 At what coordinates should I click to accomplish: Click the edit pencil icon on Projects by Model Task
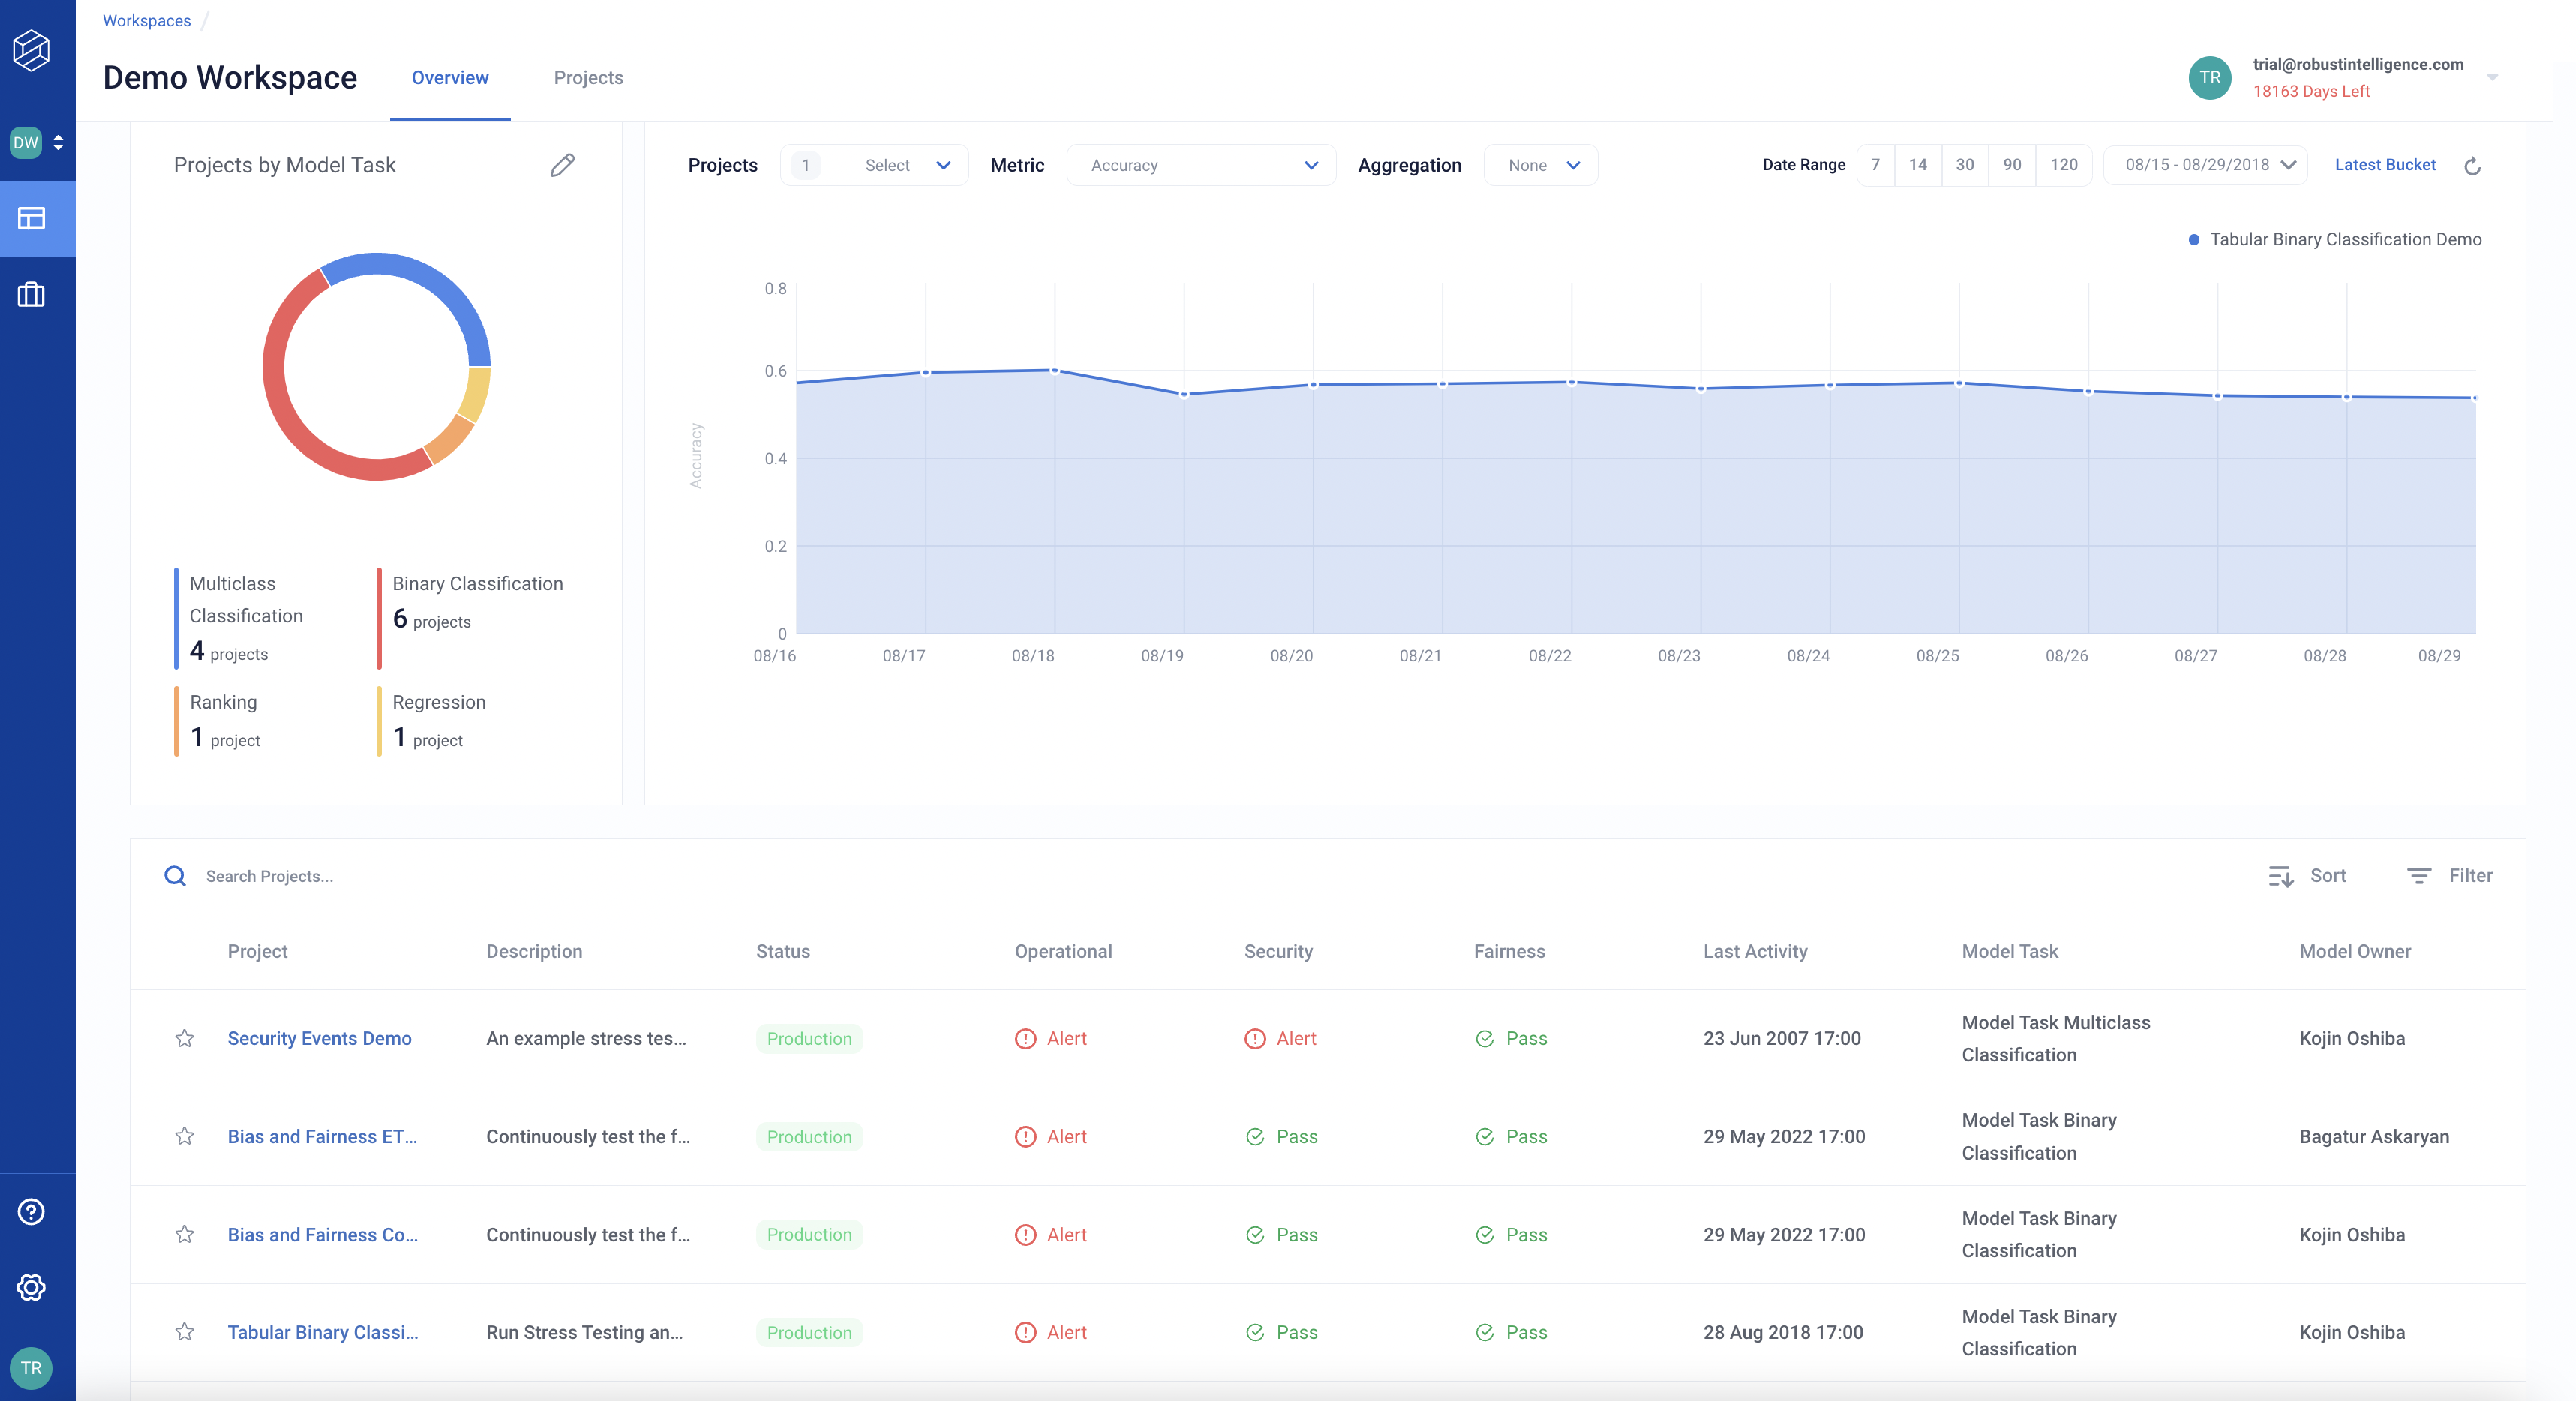(562, 165)
